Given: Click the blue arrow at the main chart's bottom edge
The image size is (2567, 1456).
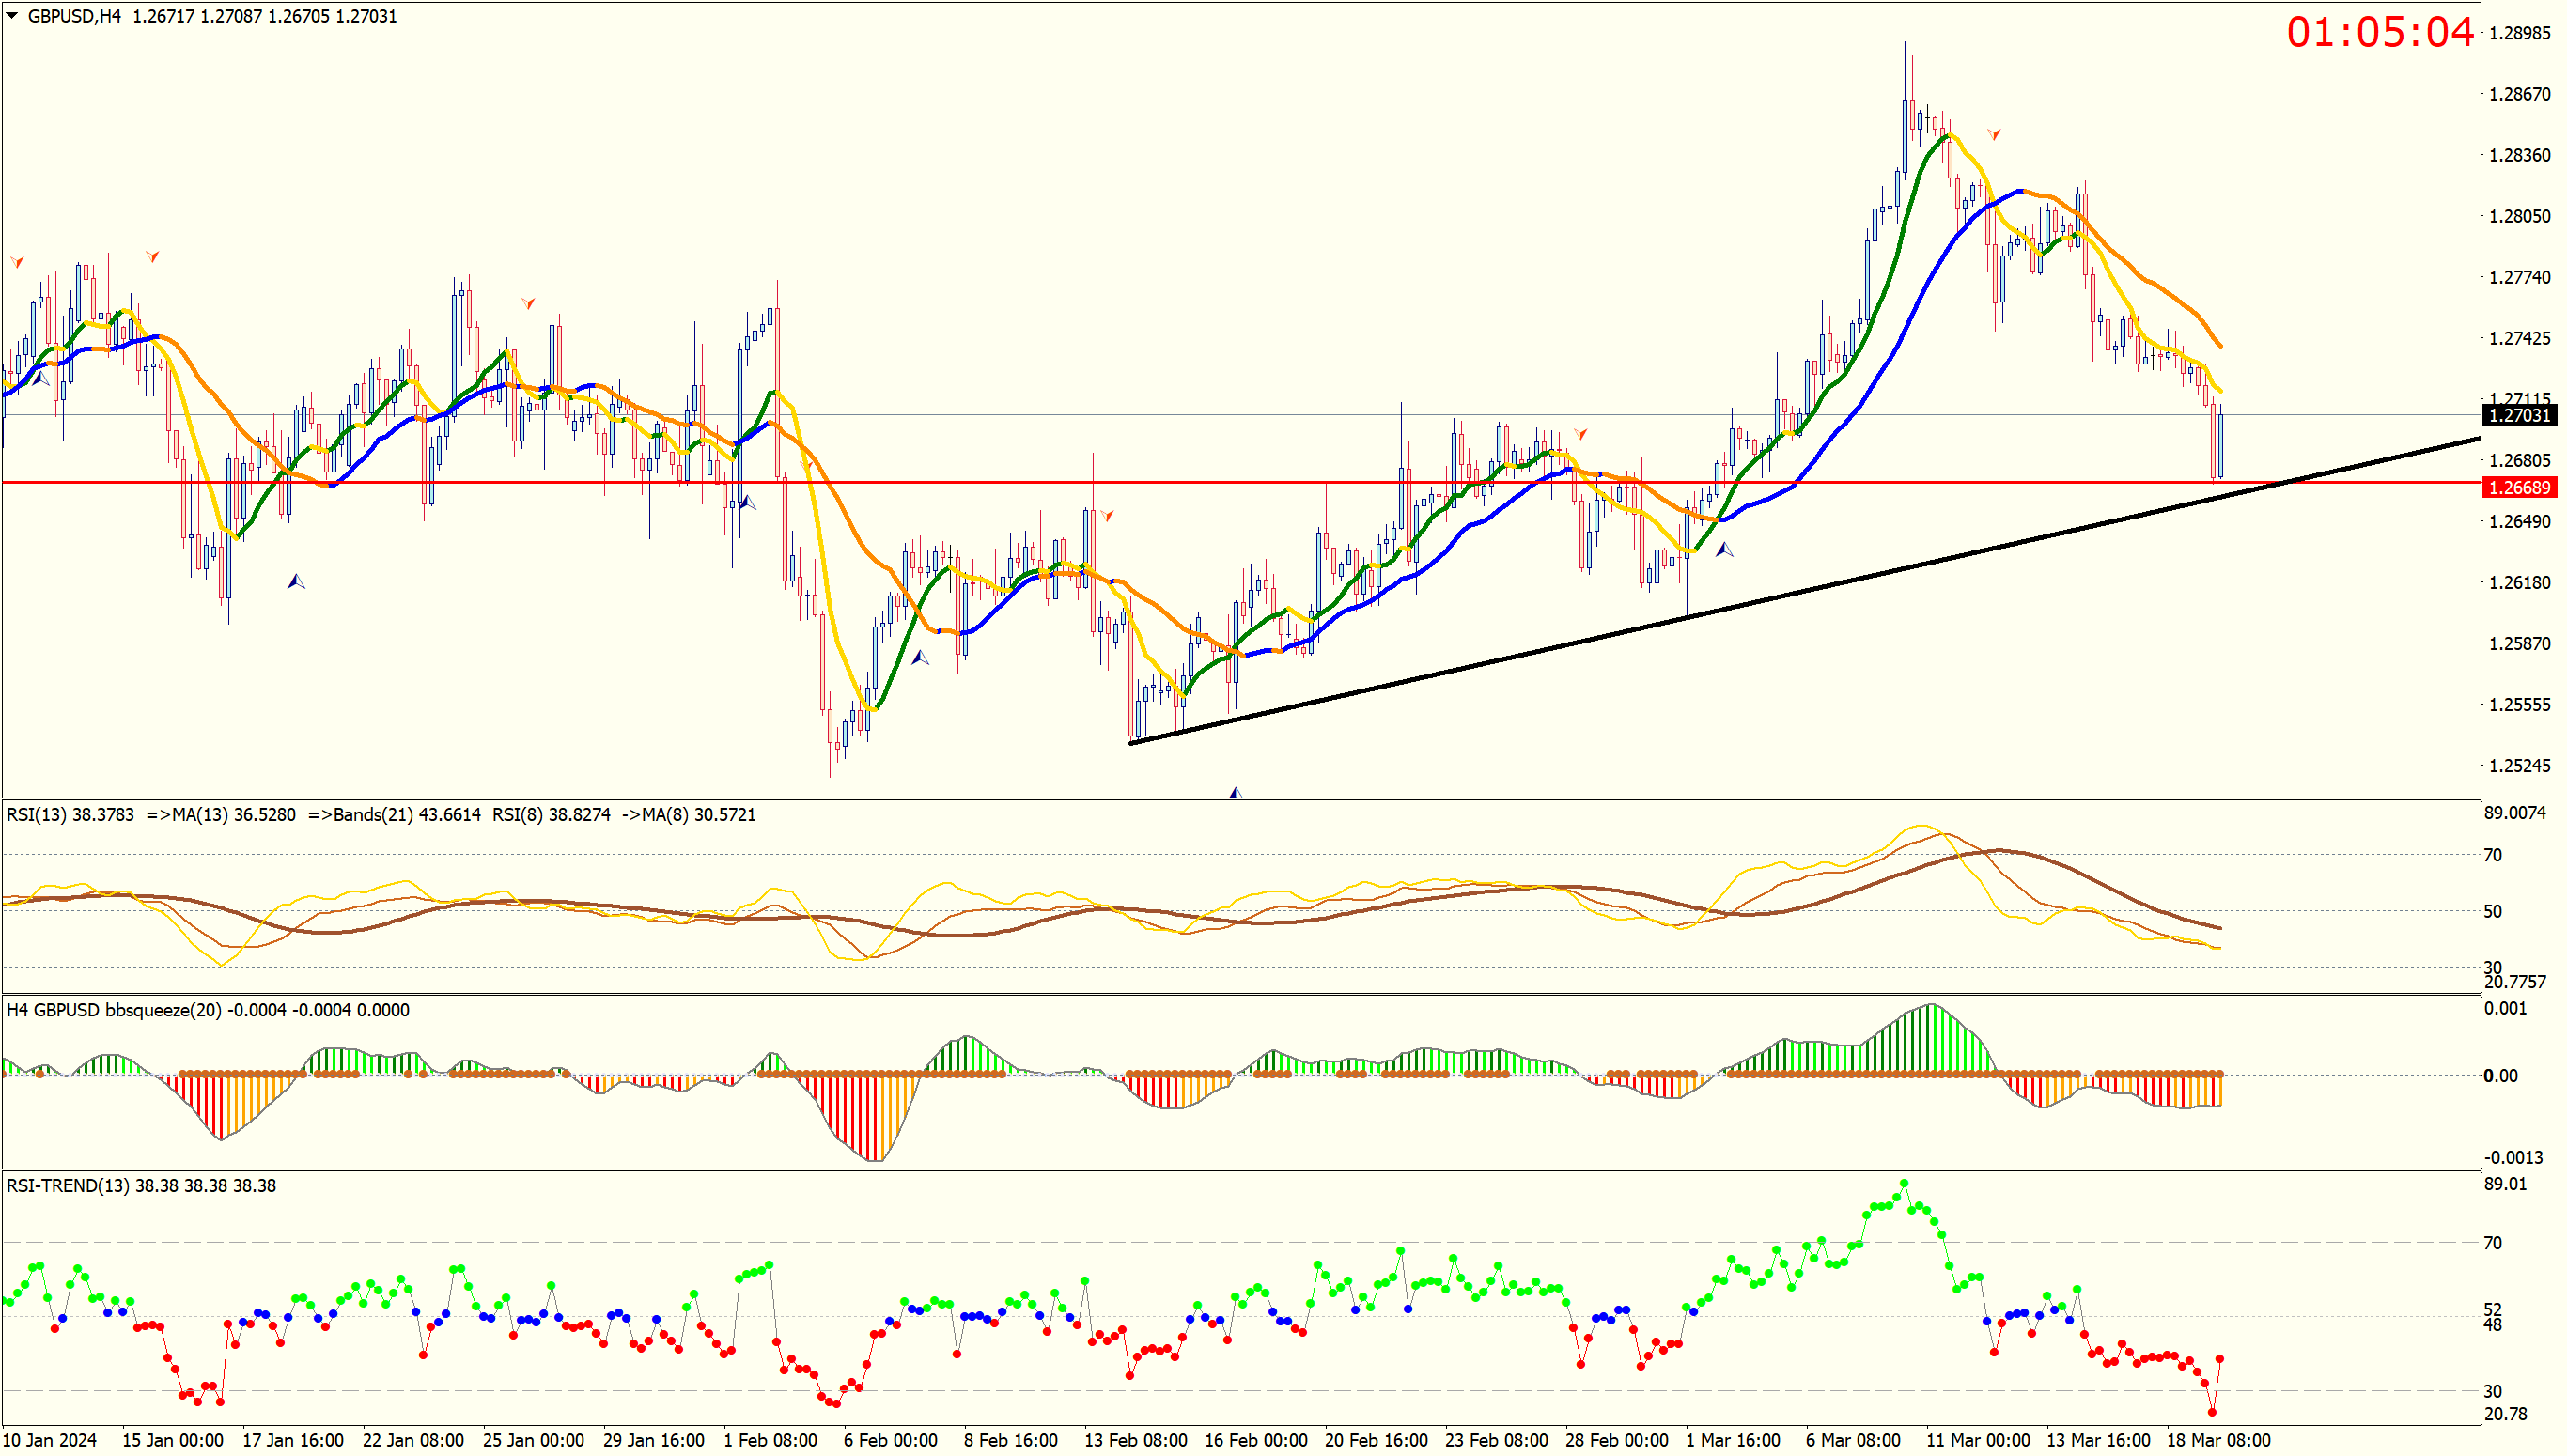Looking at the screenshot, I should pos(1236,792).
